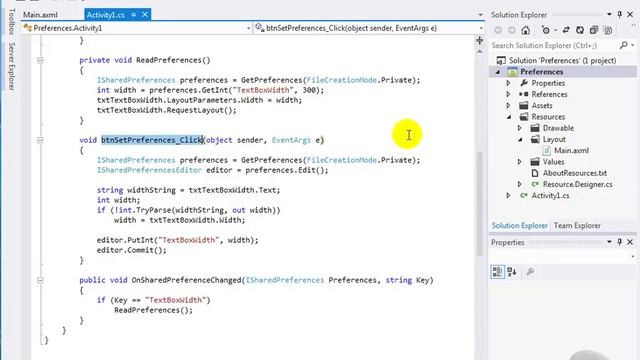Click 'int width;' declaration in code
Viewport: 640px width, 360px height.
tap(118, 200)
